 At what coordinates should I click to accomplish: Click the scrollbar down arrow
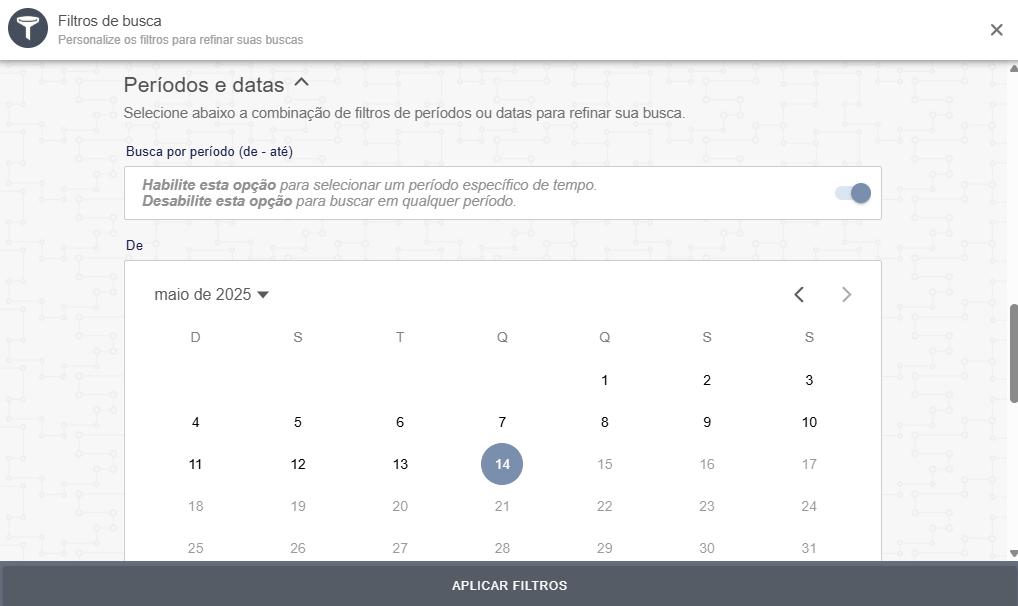point(1013,553)
